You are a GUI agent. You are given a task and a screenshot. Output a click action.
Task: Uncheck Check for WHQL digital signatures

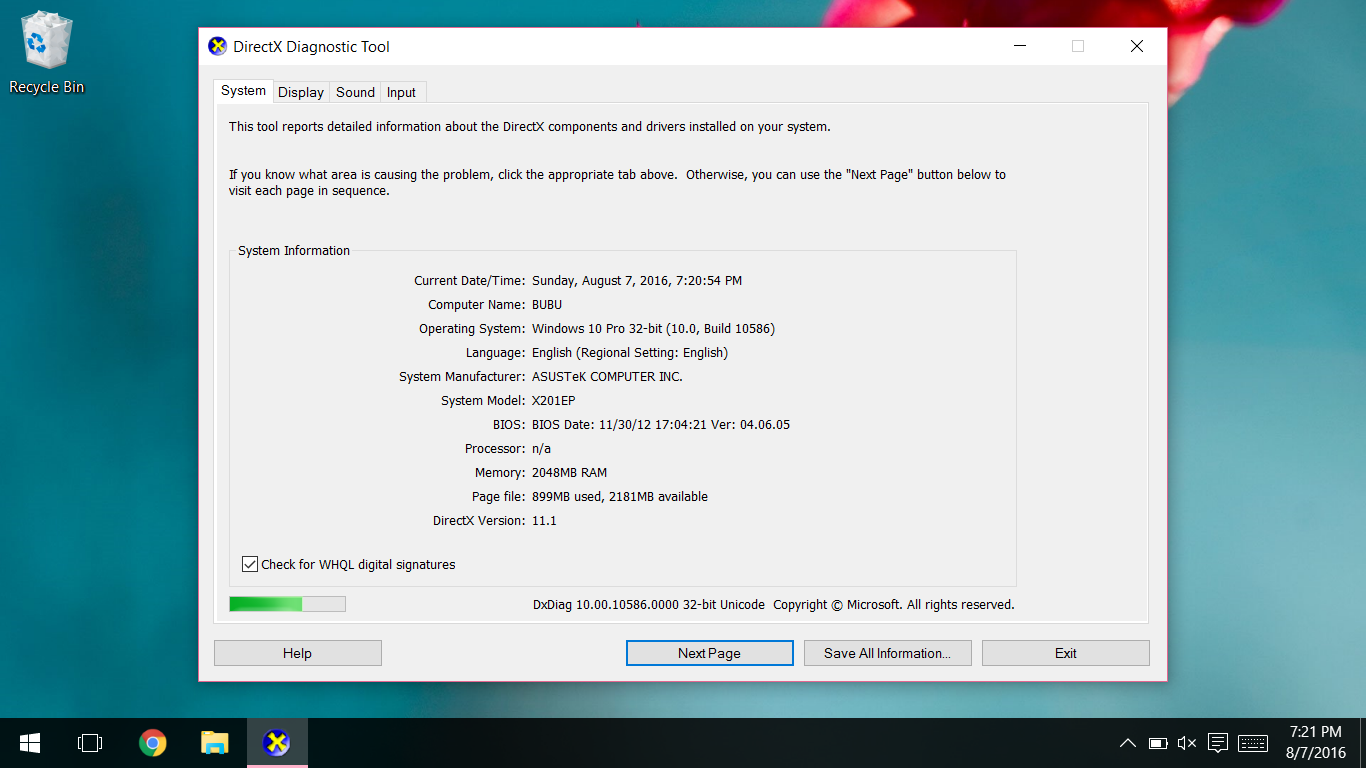[x=250, y=564]
